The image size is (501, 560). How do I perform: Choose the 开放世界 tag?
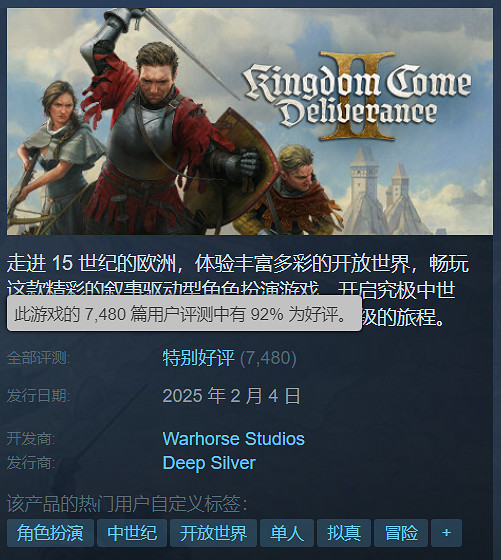point(214,533)
